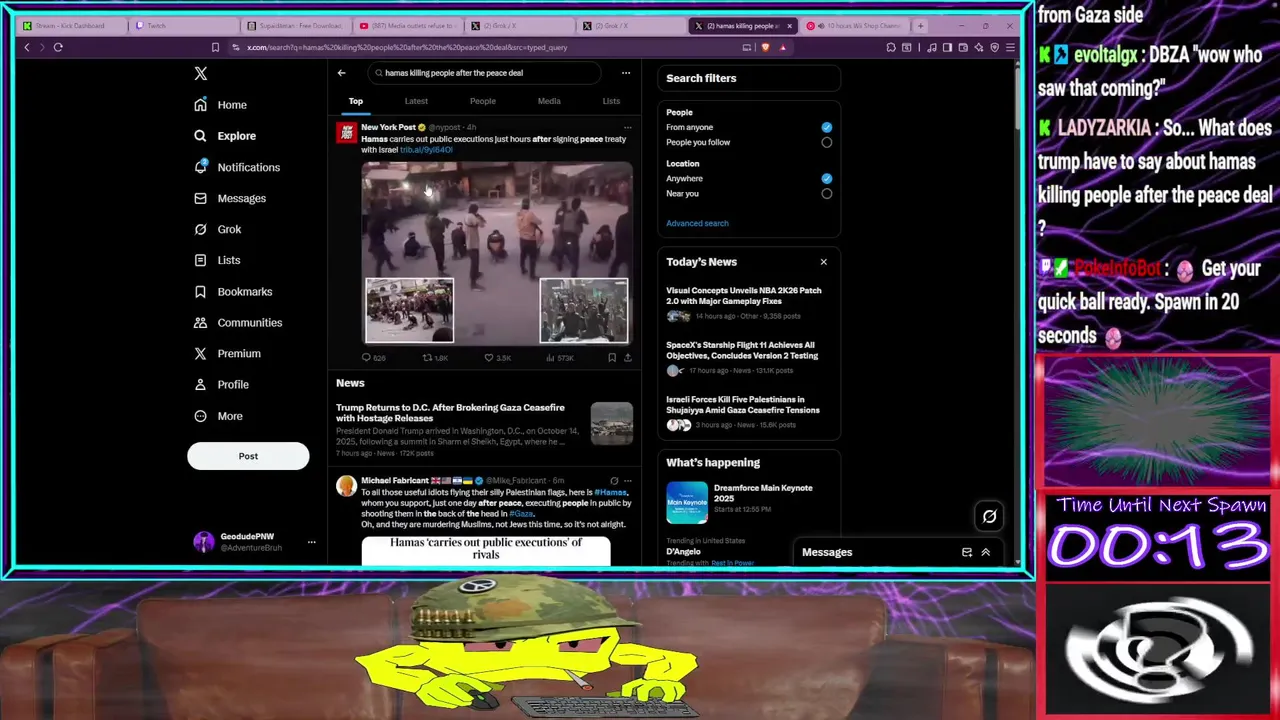
Task: Open the More menu in the sidebar
Action: coord(218,416)
